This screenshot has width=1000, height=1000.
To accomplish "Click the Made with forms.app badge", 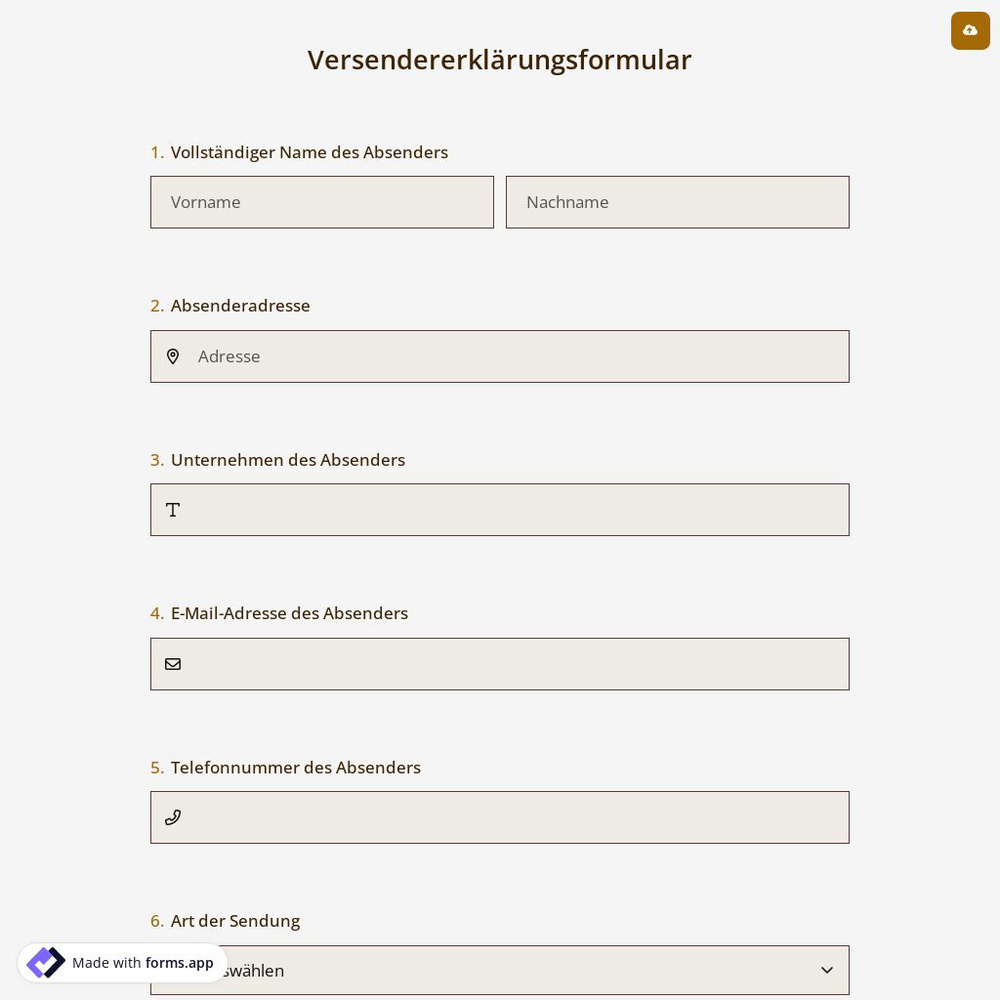I will tap(122, 962).
